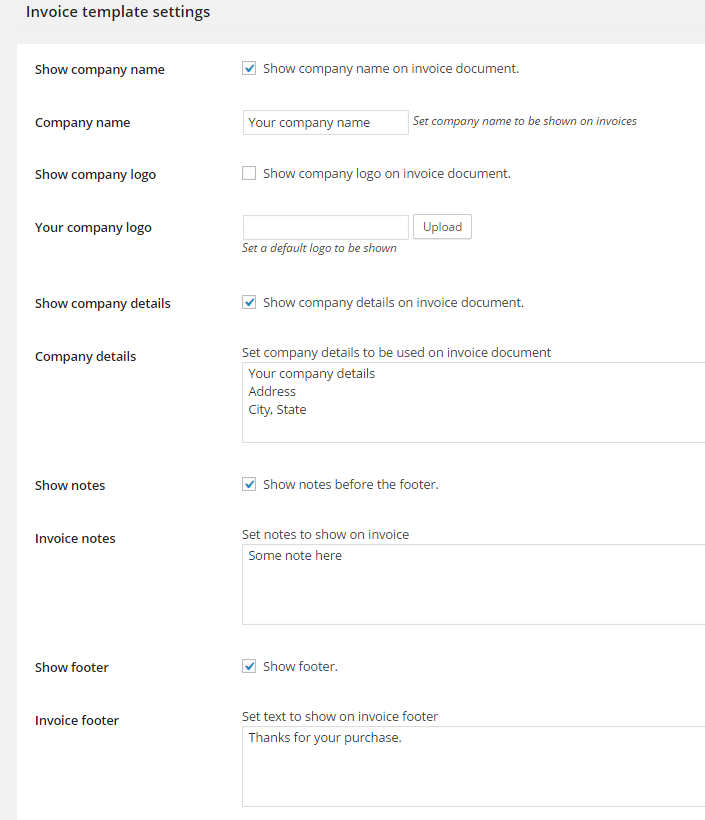
Task: Click the 'Show notes before the footer' label
Action: 351,484
